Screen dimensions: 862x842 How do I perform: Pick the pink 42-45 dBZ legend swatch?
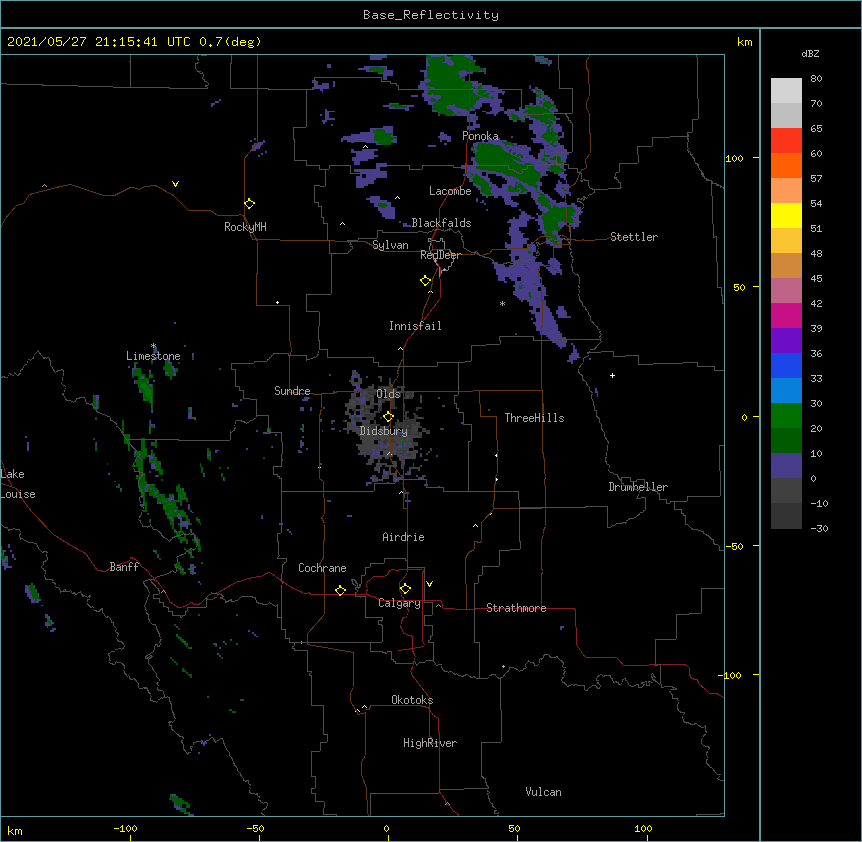[786, 291]
